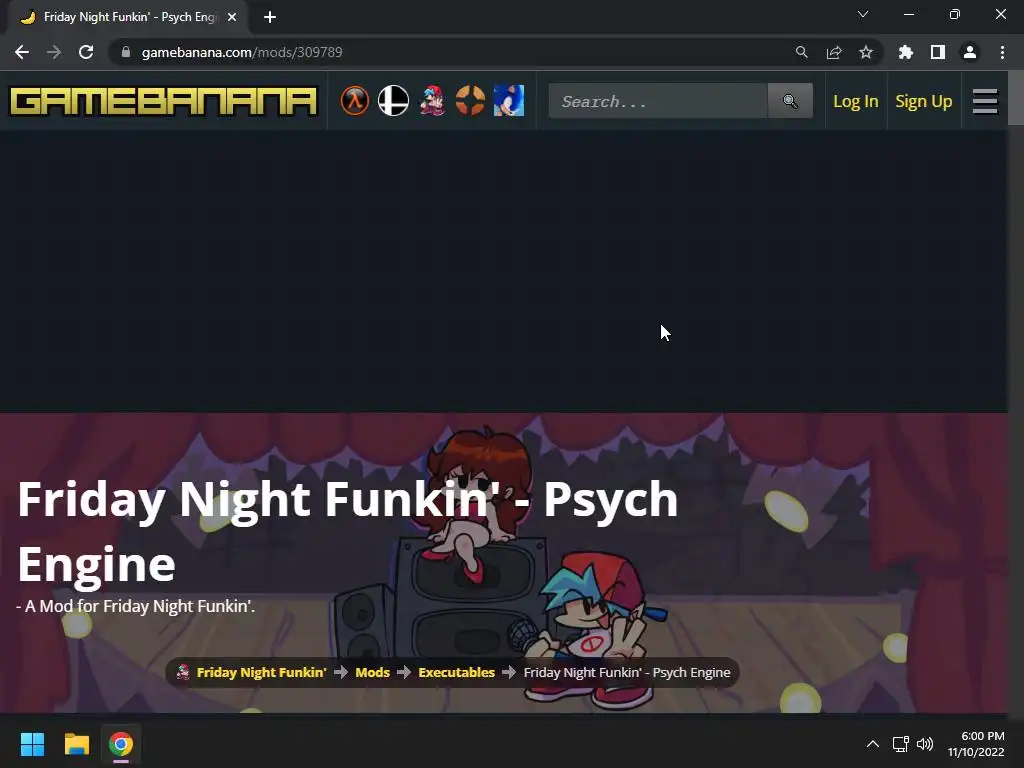Open Mods breadcrumb link
This screenshot has width=1024, height=768.
point(372,673)
